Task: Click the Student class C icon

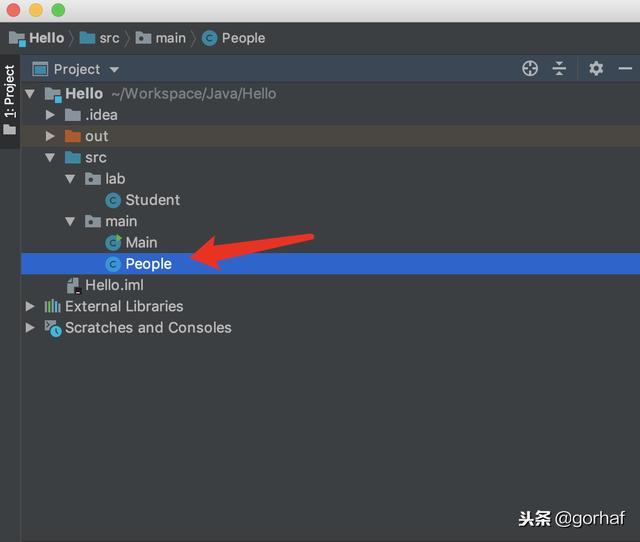Action: pos(113,200)
